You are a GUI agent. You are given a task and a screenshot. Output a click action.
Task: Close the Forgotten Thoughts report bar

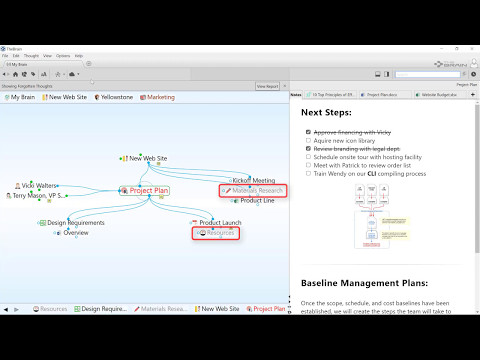point(285,86)
